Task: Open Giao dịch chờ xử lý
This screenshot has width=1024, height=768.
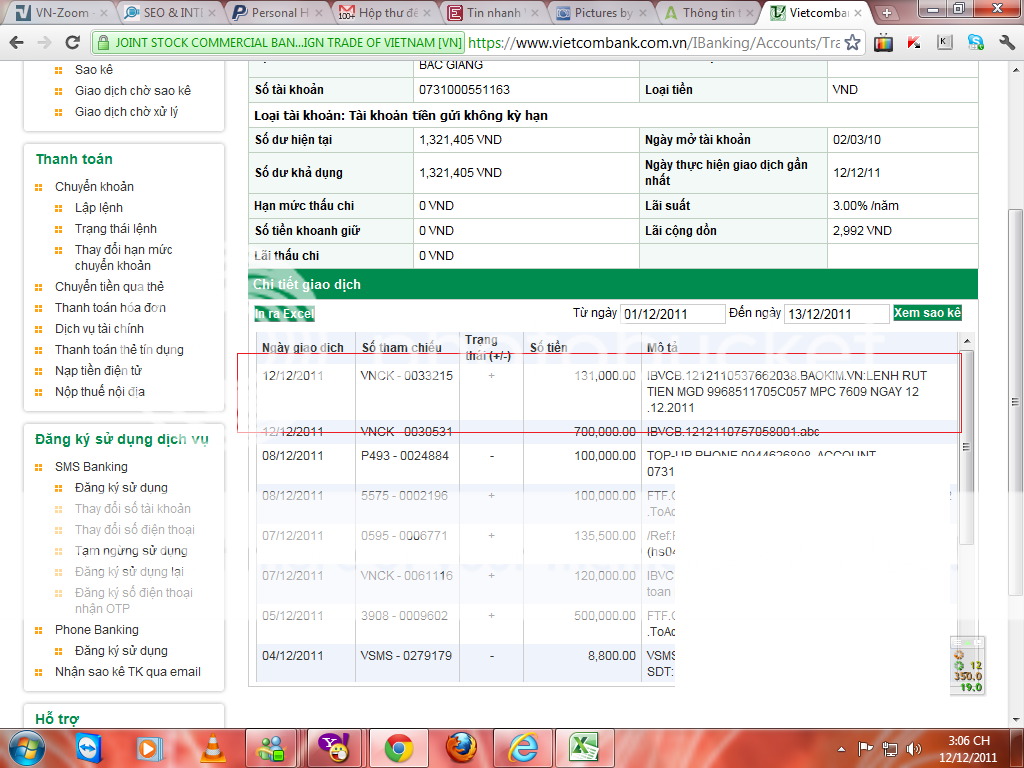Action: coord(127,112)
